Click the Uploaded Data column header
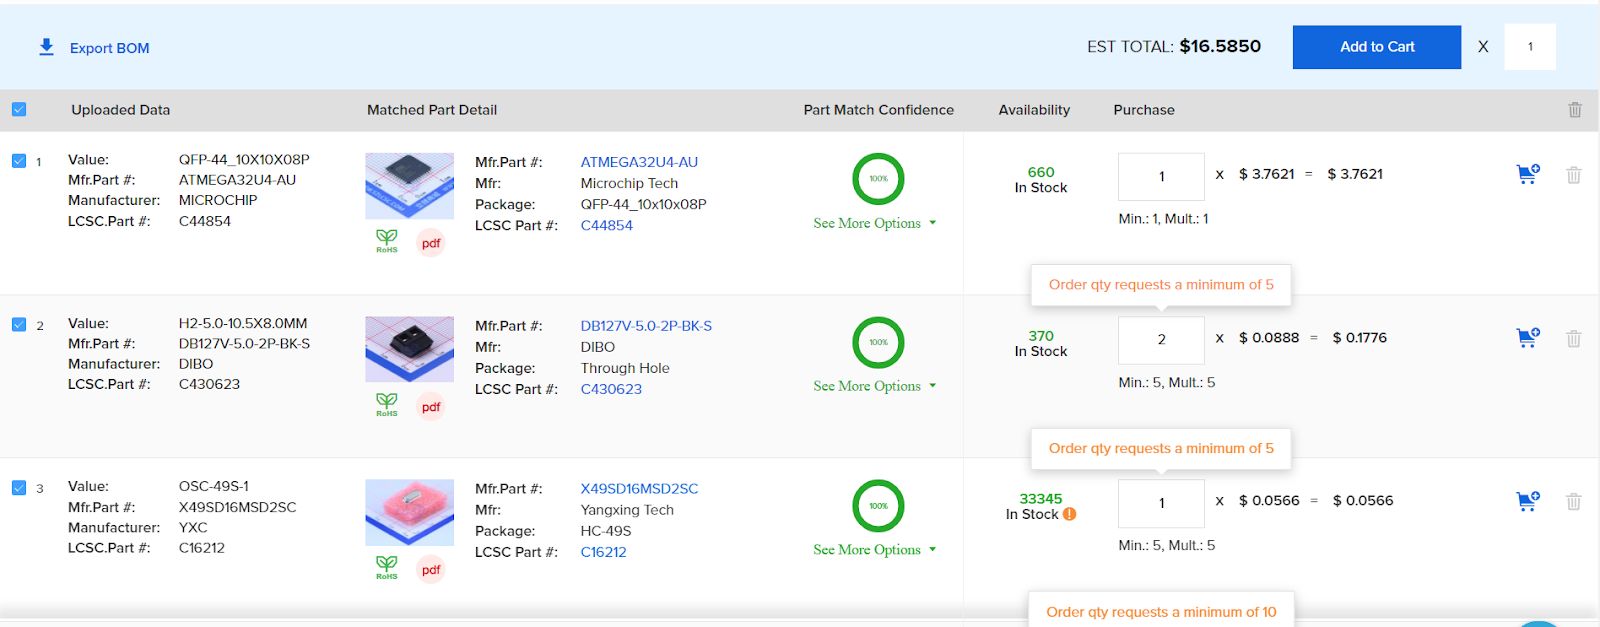The image size is (1600, 627). pyautogui.click(x=121, y=110)
